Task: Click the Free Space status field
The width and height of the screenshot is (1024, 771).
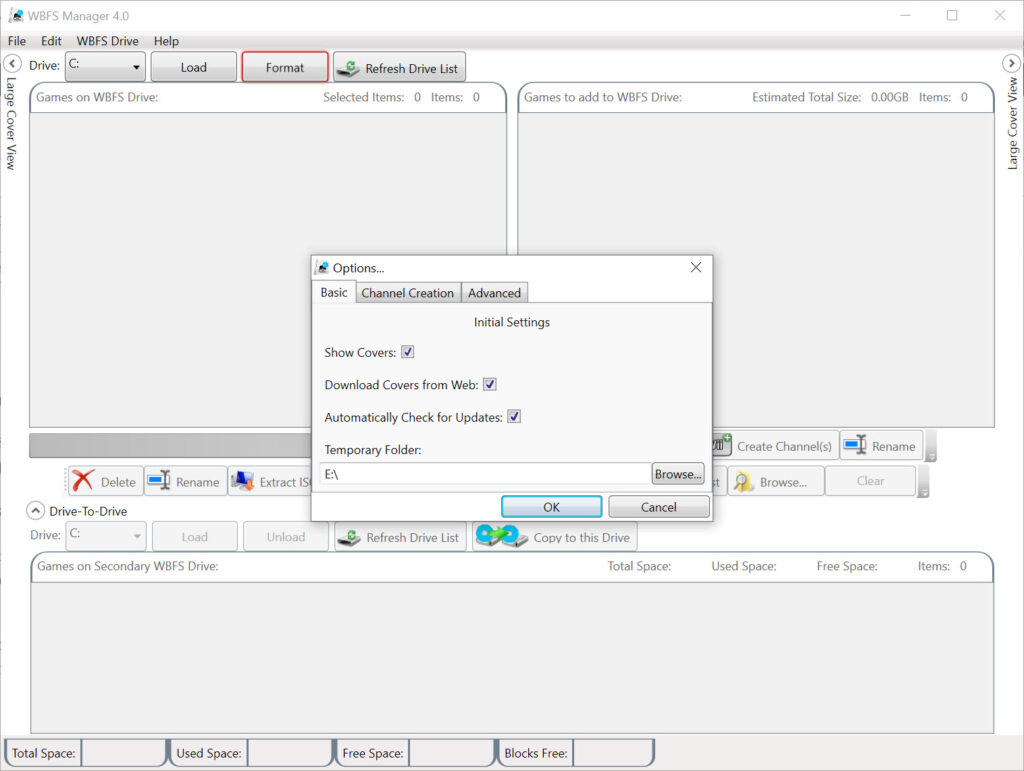Action: [451, 753]
